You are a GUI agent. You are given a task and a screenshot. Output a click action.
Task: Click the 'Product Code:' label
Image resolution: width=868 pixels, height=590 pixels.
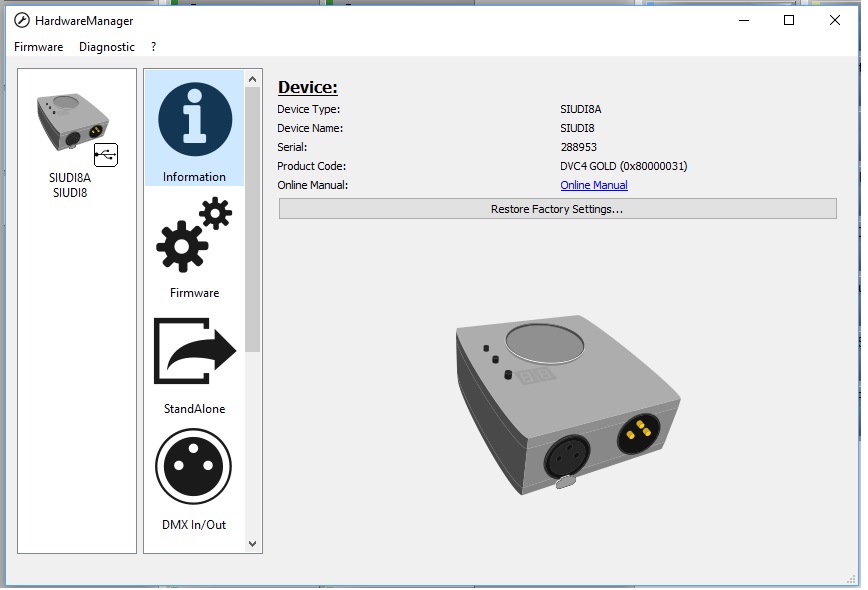click(x=312, y=166)
